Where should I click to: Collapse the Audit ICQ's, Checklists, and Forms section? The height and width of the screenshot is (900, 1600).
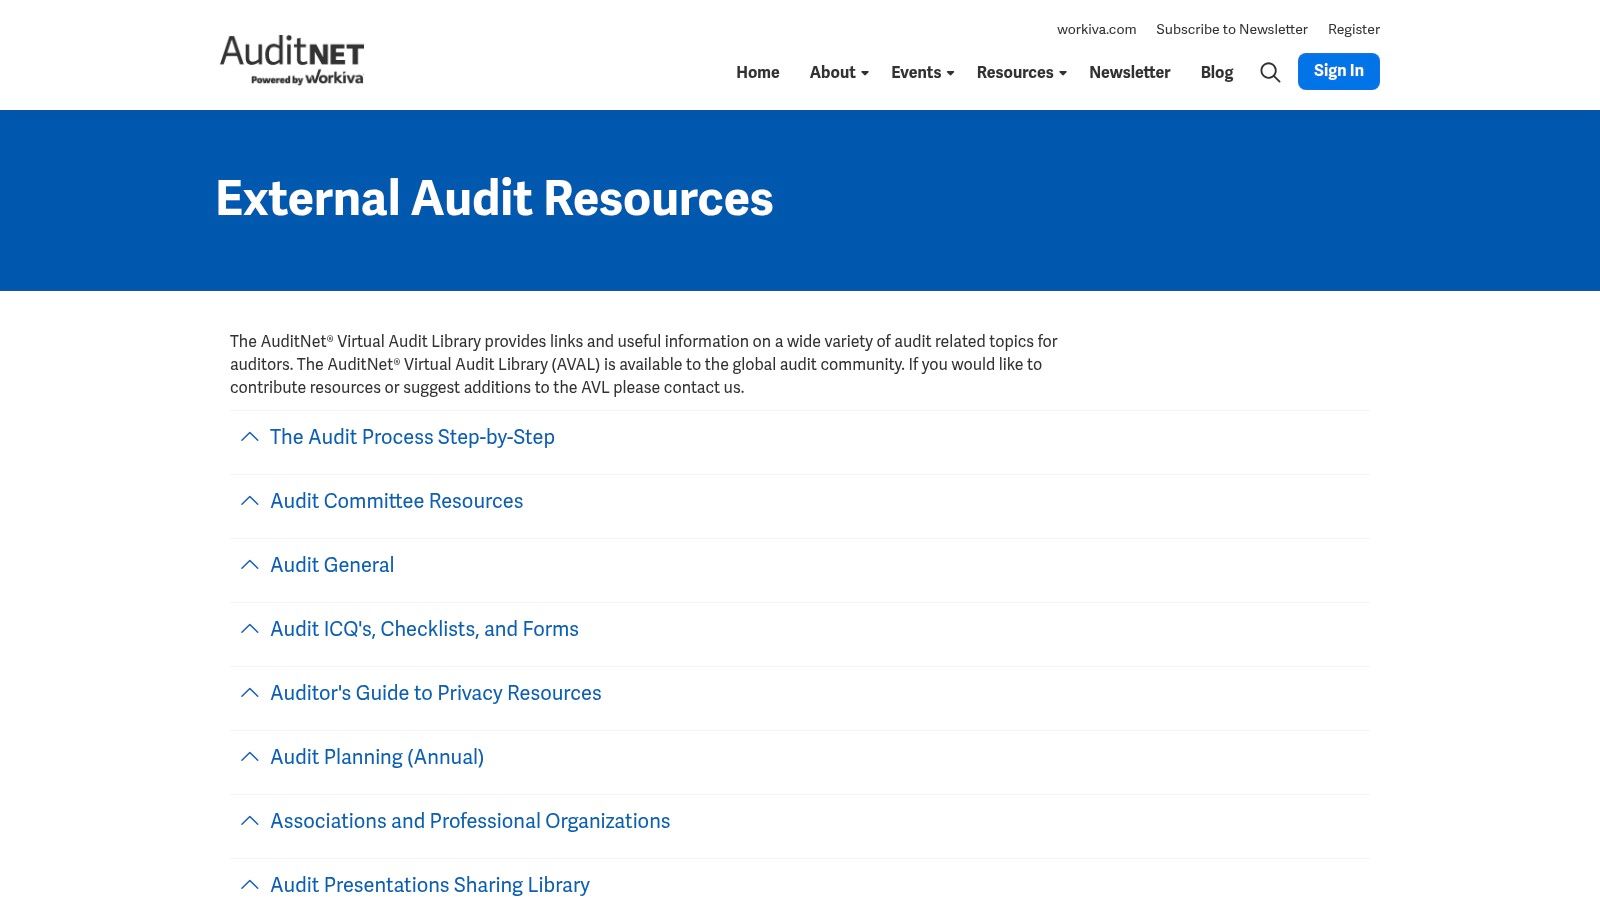249,629
